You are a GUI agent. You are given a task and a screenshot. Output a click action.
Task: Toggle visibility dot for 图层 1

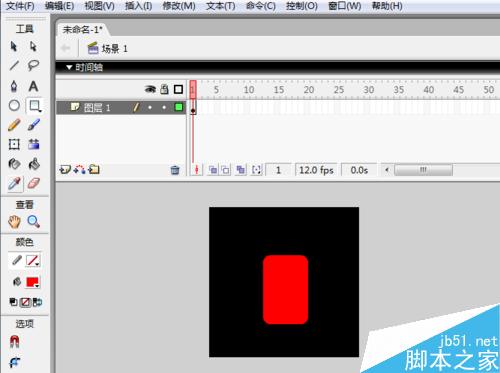150,107
